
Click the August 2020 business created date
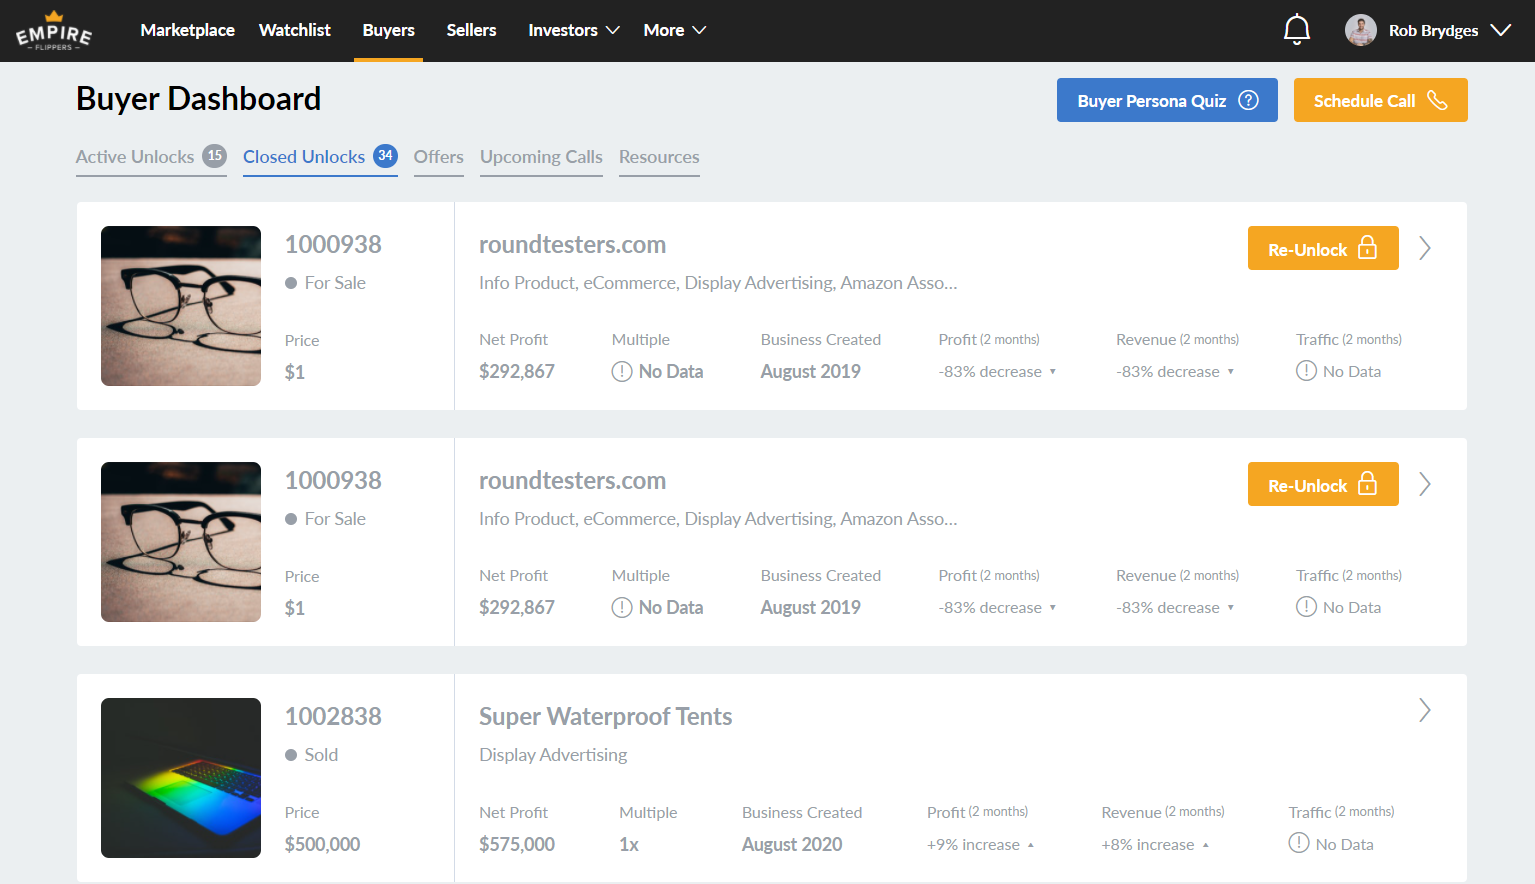pos(792,844)
